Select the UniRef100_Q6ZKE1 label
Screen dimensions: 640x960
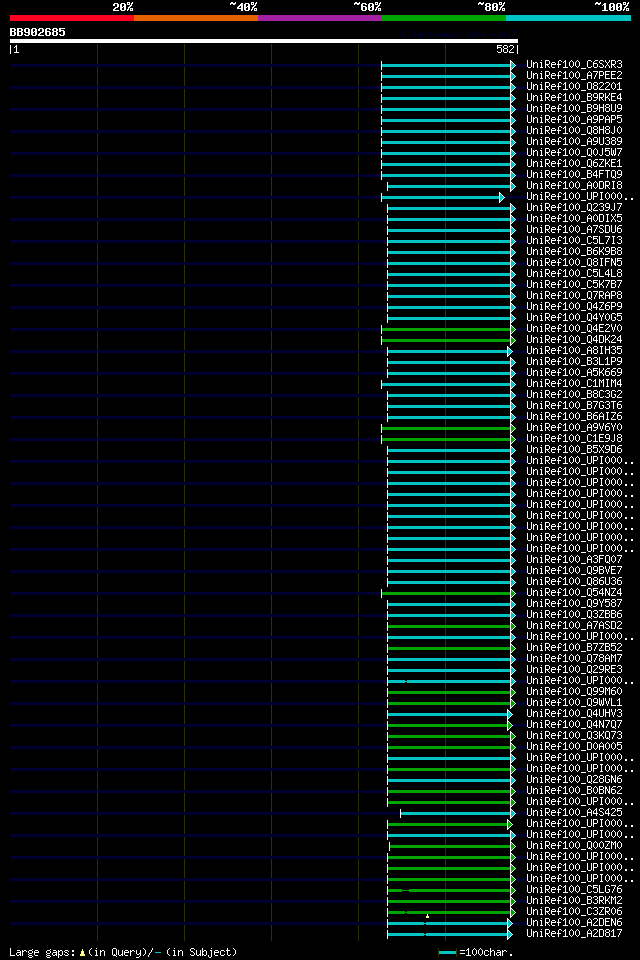click(574, 163)
